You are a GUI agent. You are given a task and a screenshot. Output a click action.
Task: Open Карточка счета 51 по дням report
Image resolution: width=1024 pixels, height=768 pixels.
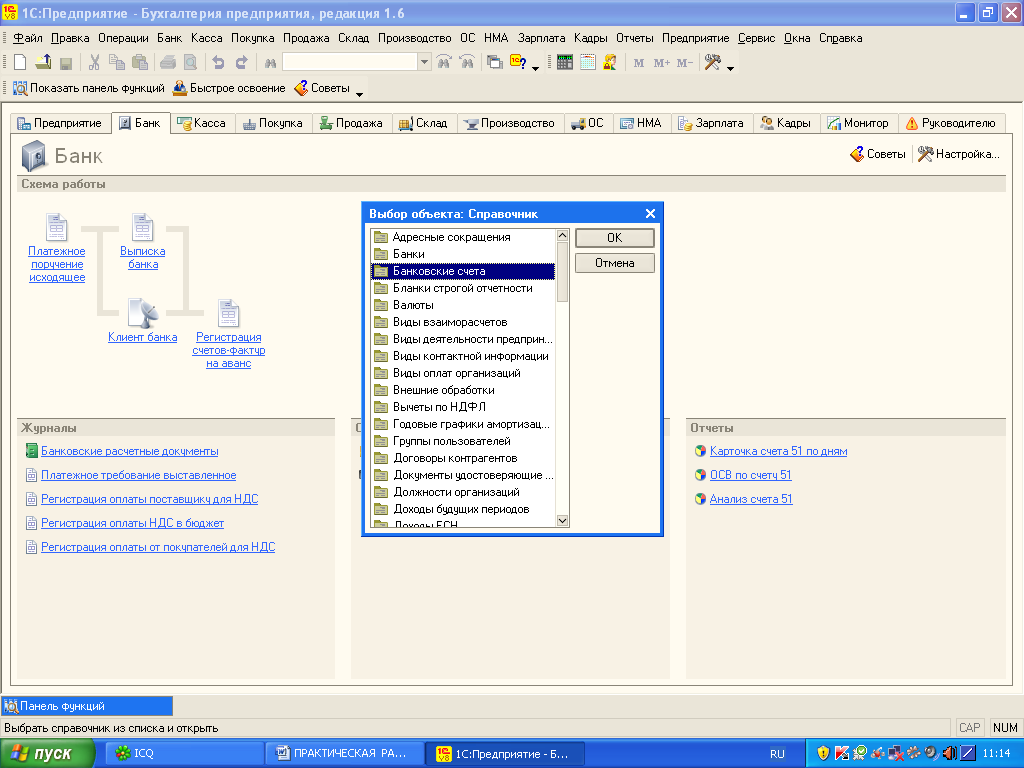coord(778,451)
